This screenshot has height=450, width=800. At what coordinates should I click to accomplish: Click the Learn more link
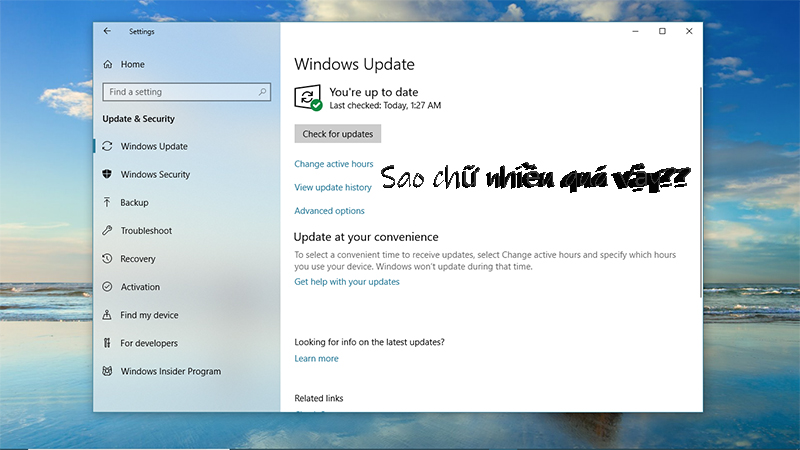tap(316, 358)
